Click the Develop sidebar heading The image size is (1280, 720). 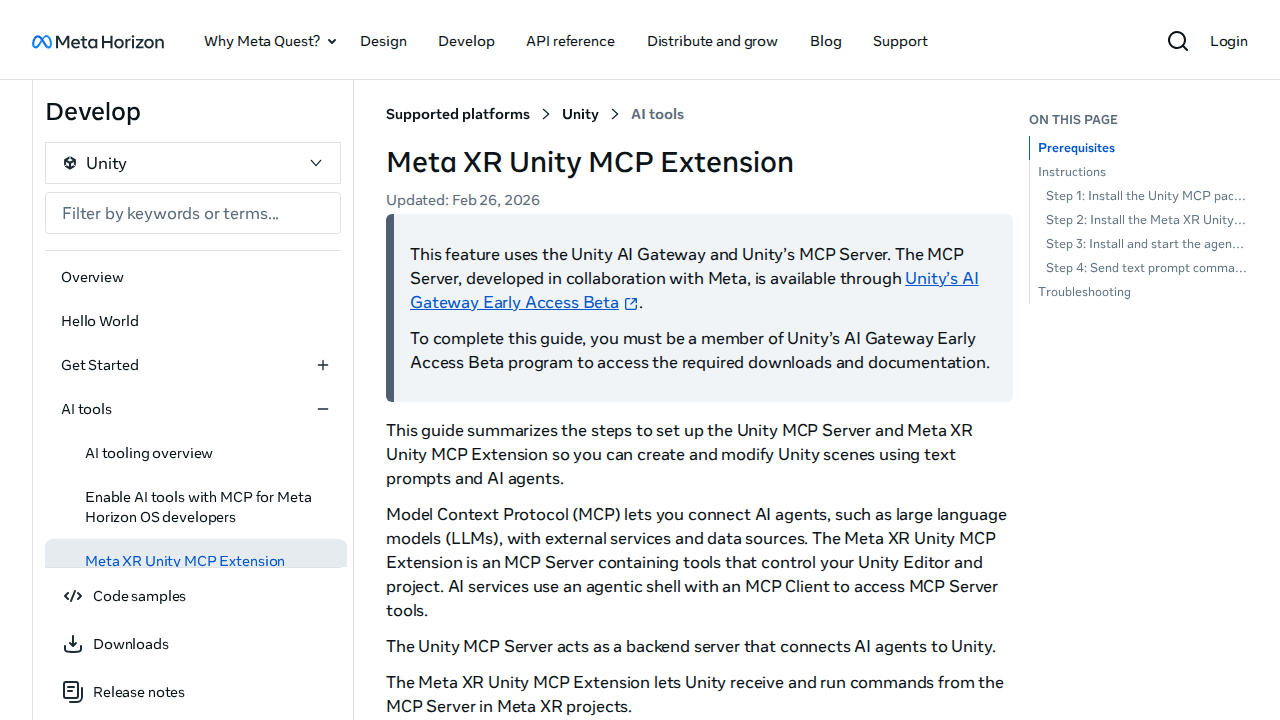93,111
